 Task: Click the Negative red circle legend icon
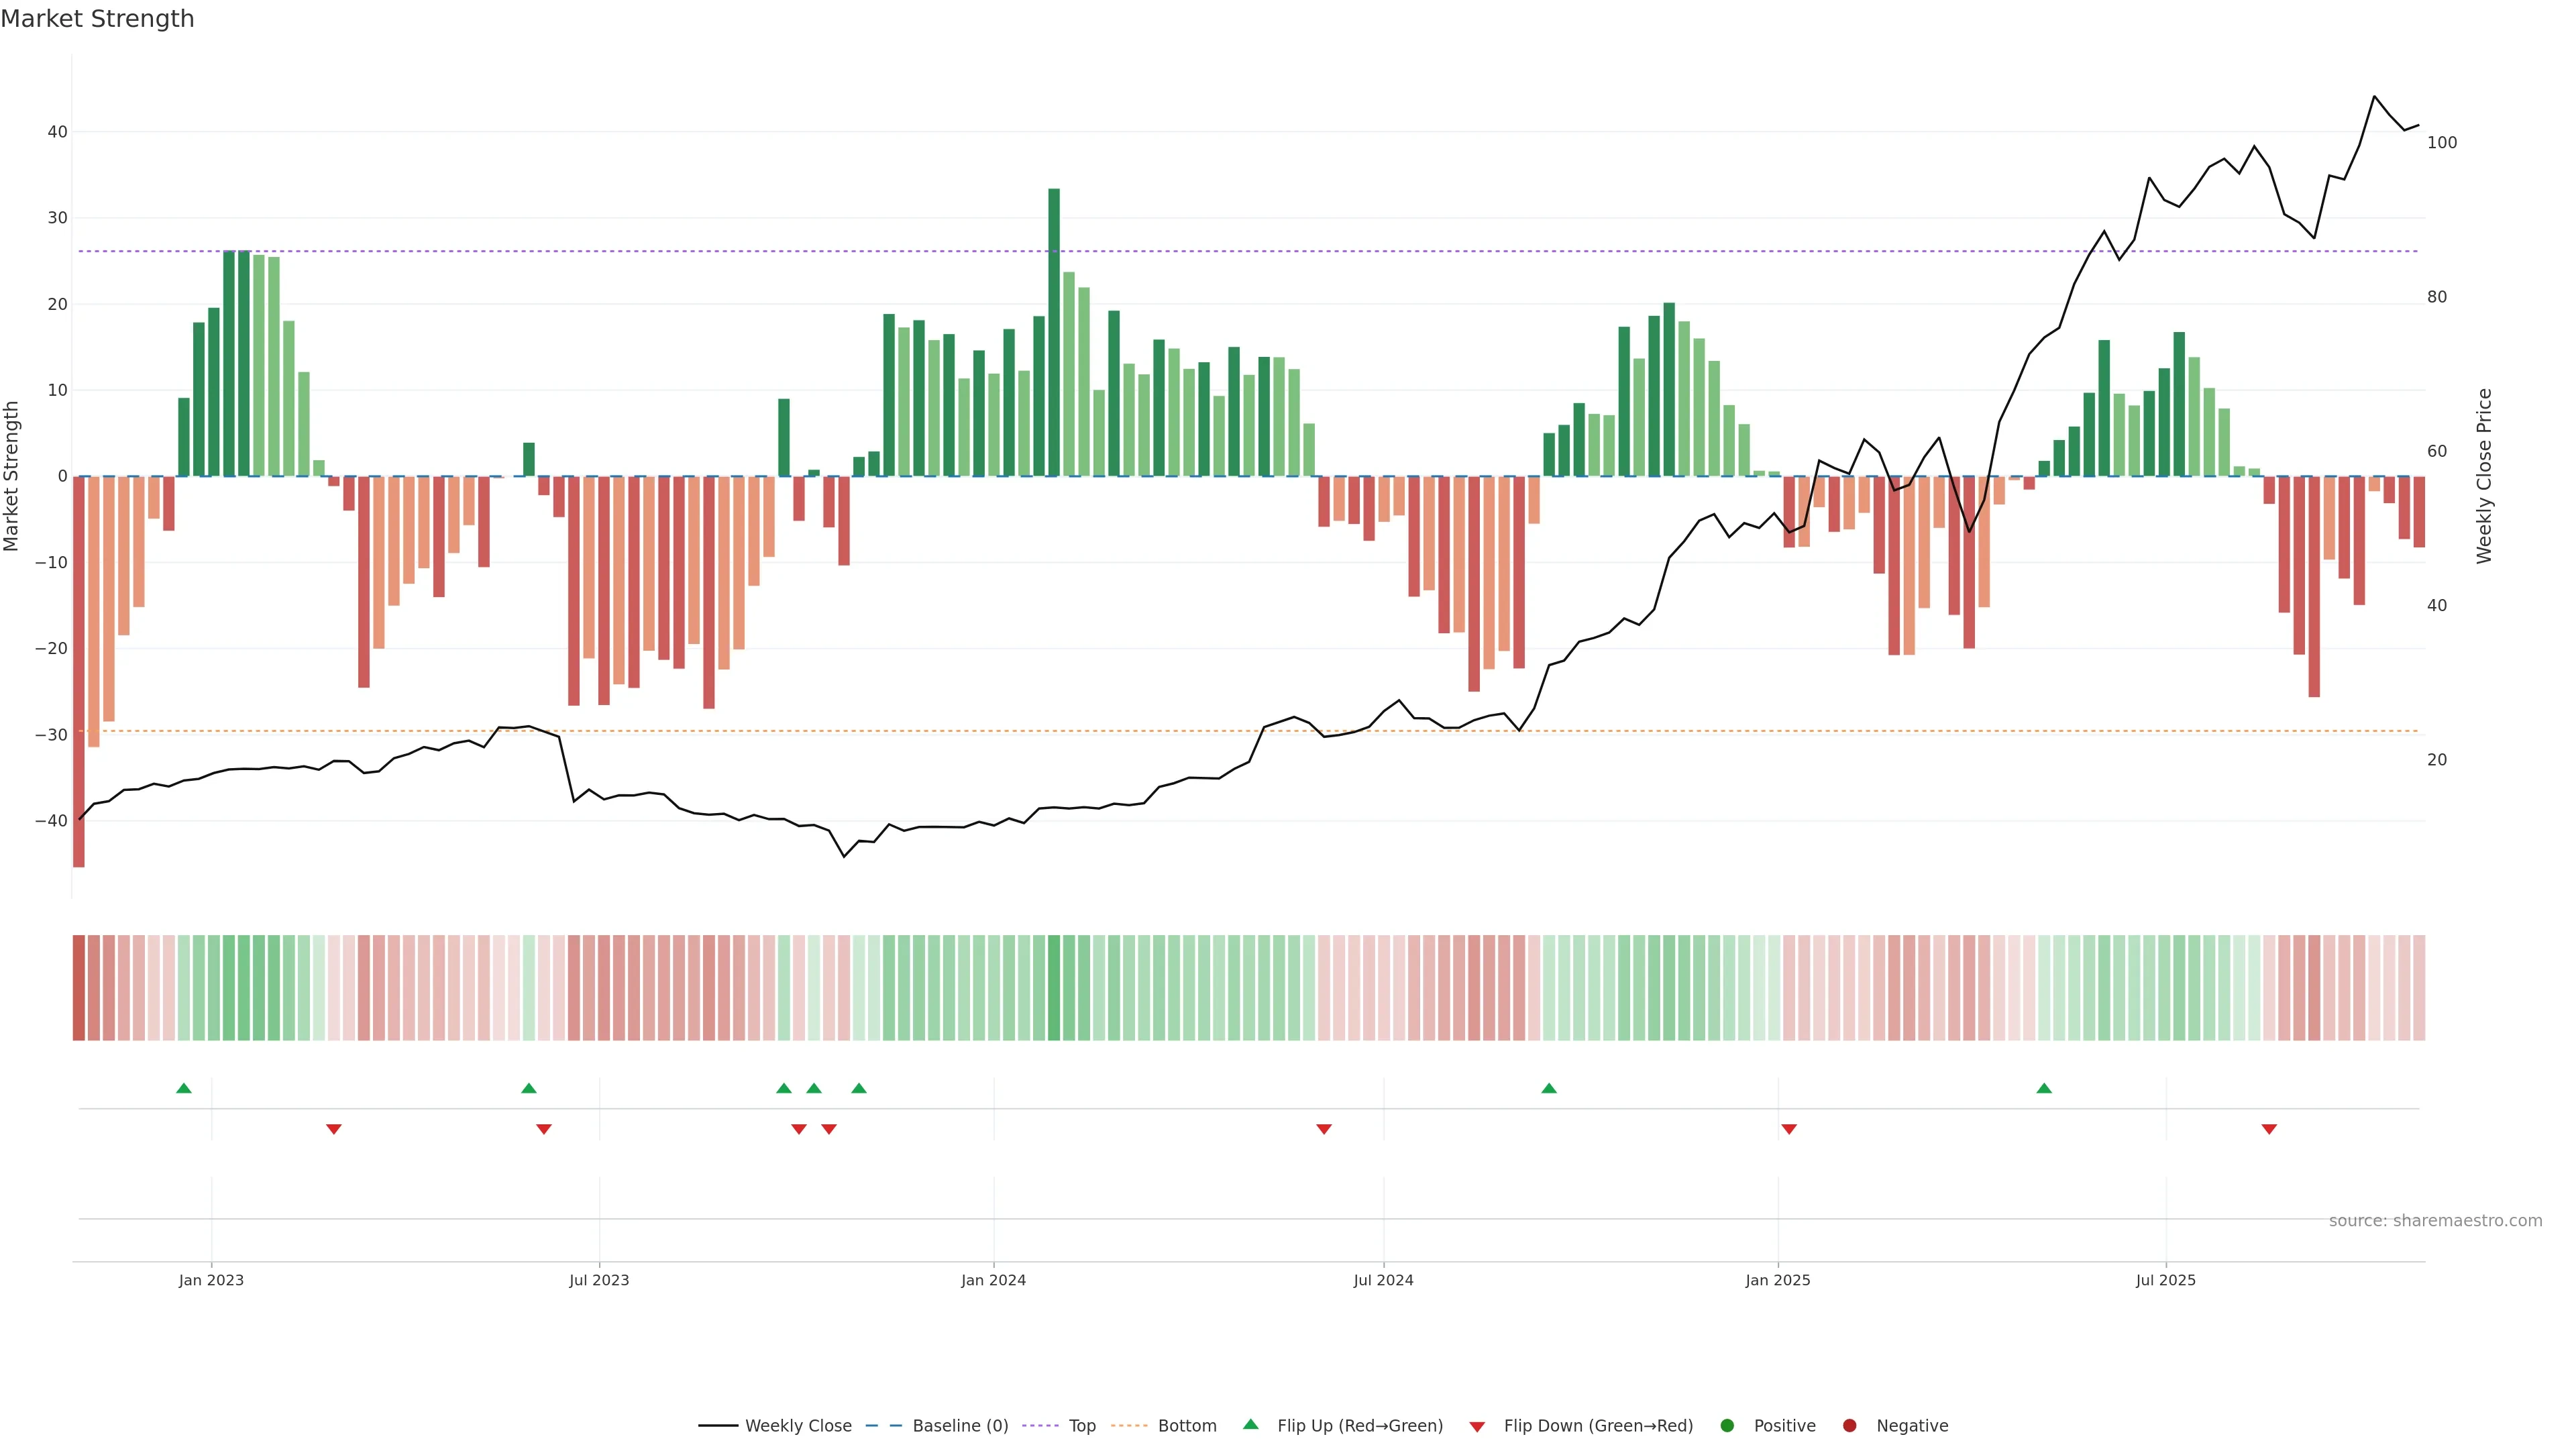pyautogui.click(x=1849, y=1426)
